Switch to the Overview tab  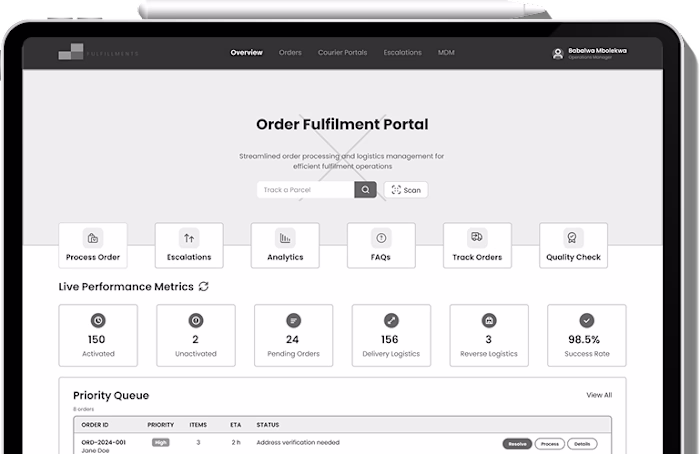pos(246,53)
